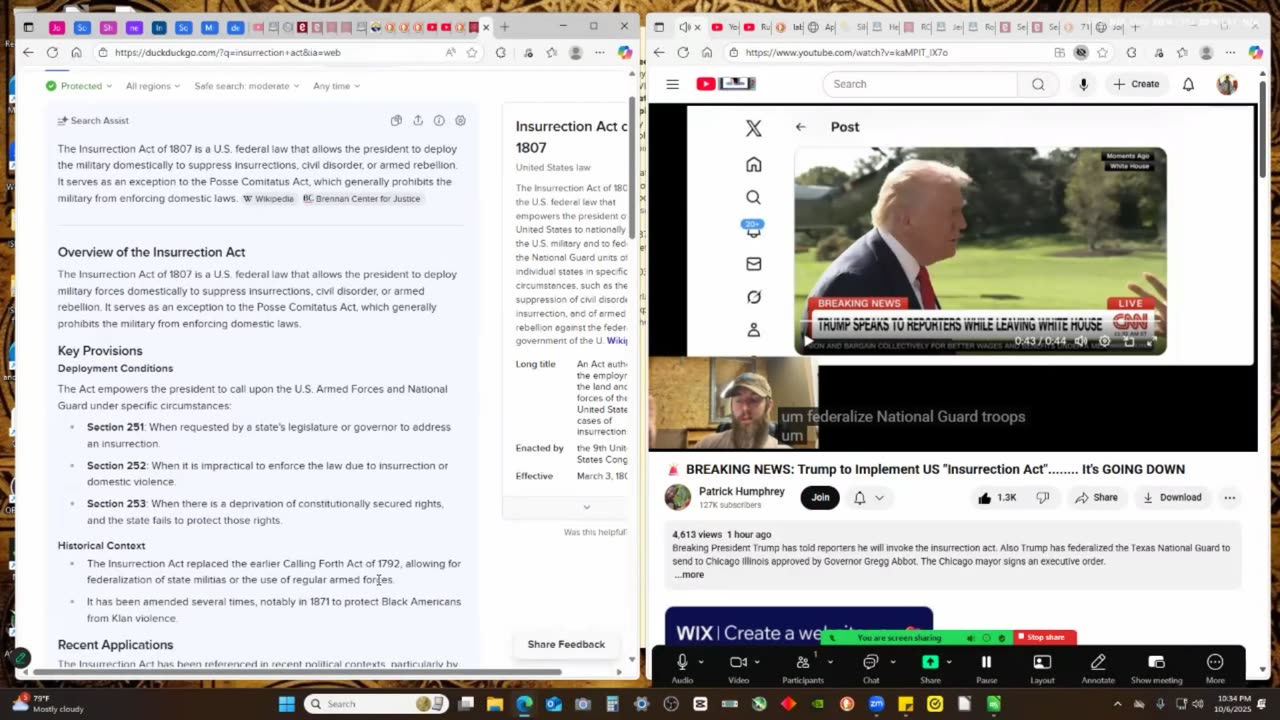Open the Patrick Humphrey channel link

click(x=741, y=491)
